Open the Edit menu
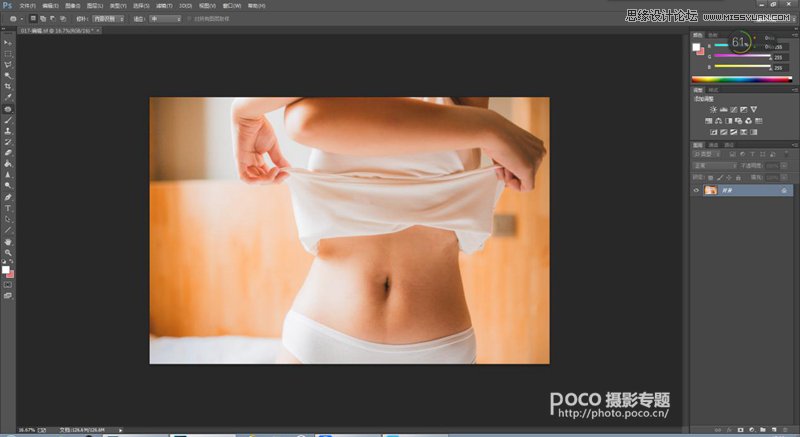Image resolution: width=800 pixels, height=437 pixels. pyautogui.click(x=50, y=6)
